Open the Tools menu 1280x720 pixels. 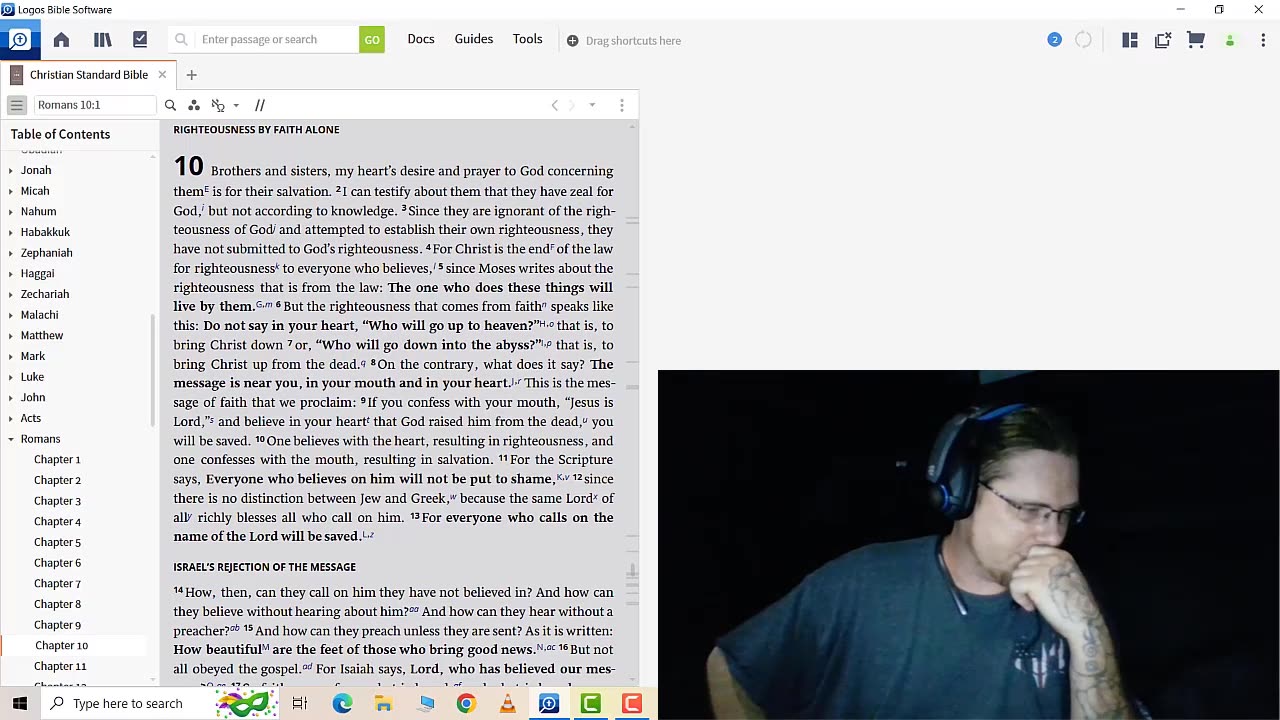tap(528, 39)
